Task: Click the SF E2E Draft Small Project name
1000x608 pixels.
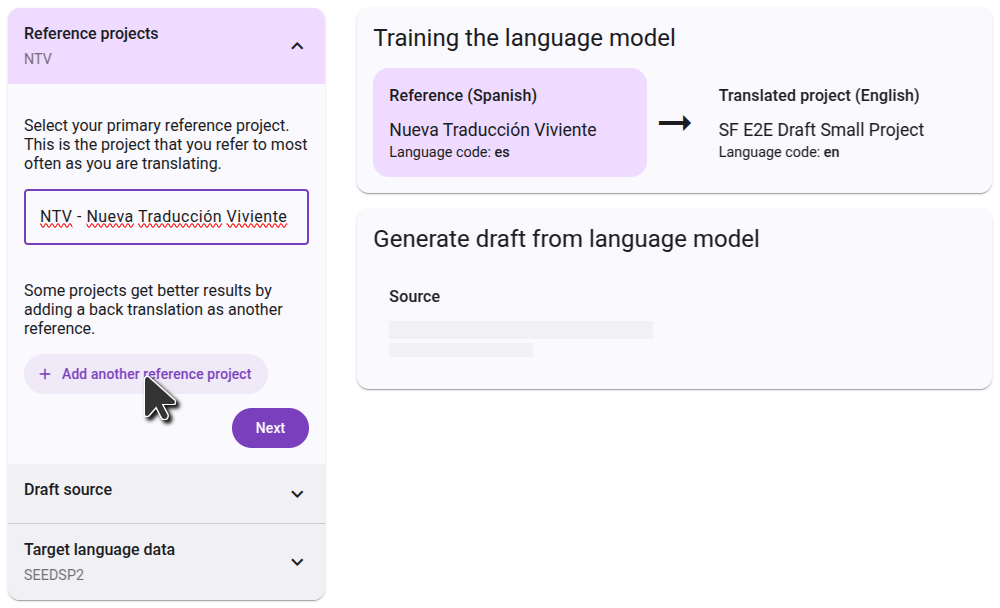Action: point(821,130)
